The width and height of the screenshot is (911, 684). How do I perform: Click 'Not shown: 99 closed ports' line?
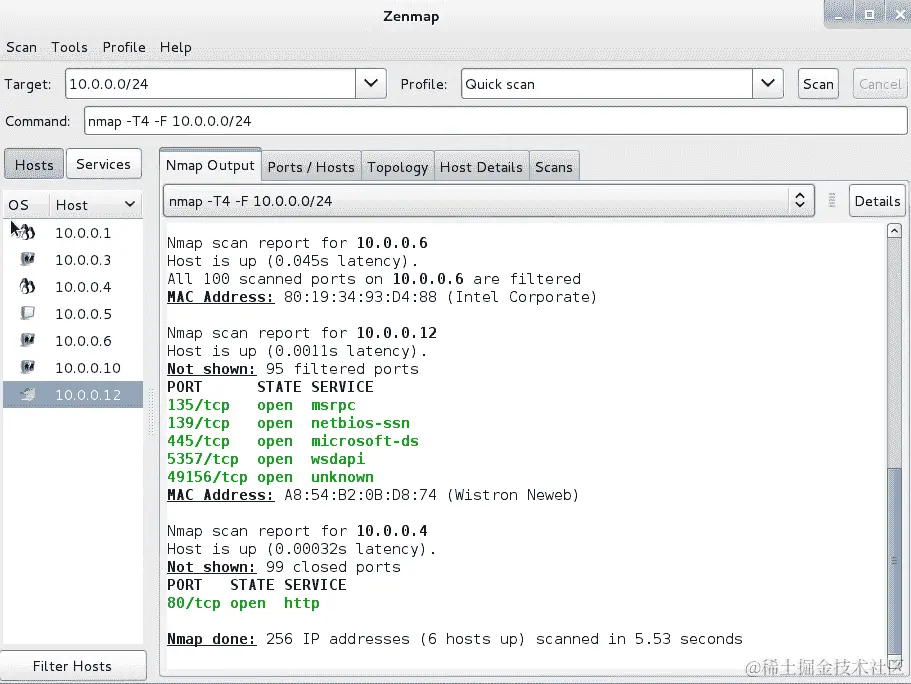tap(284, 567)
